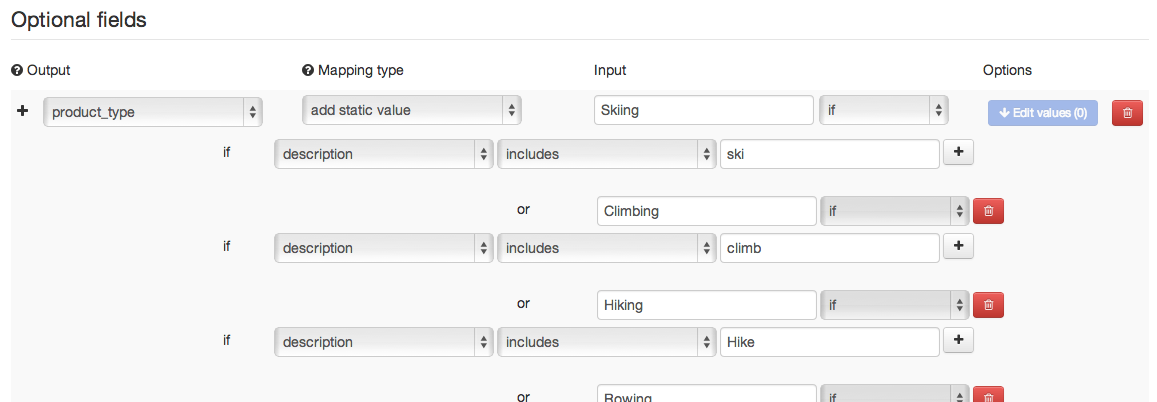Open the description dropdown for climb rule
Screen dimensions: 1157x402
click(384, 248)
